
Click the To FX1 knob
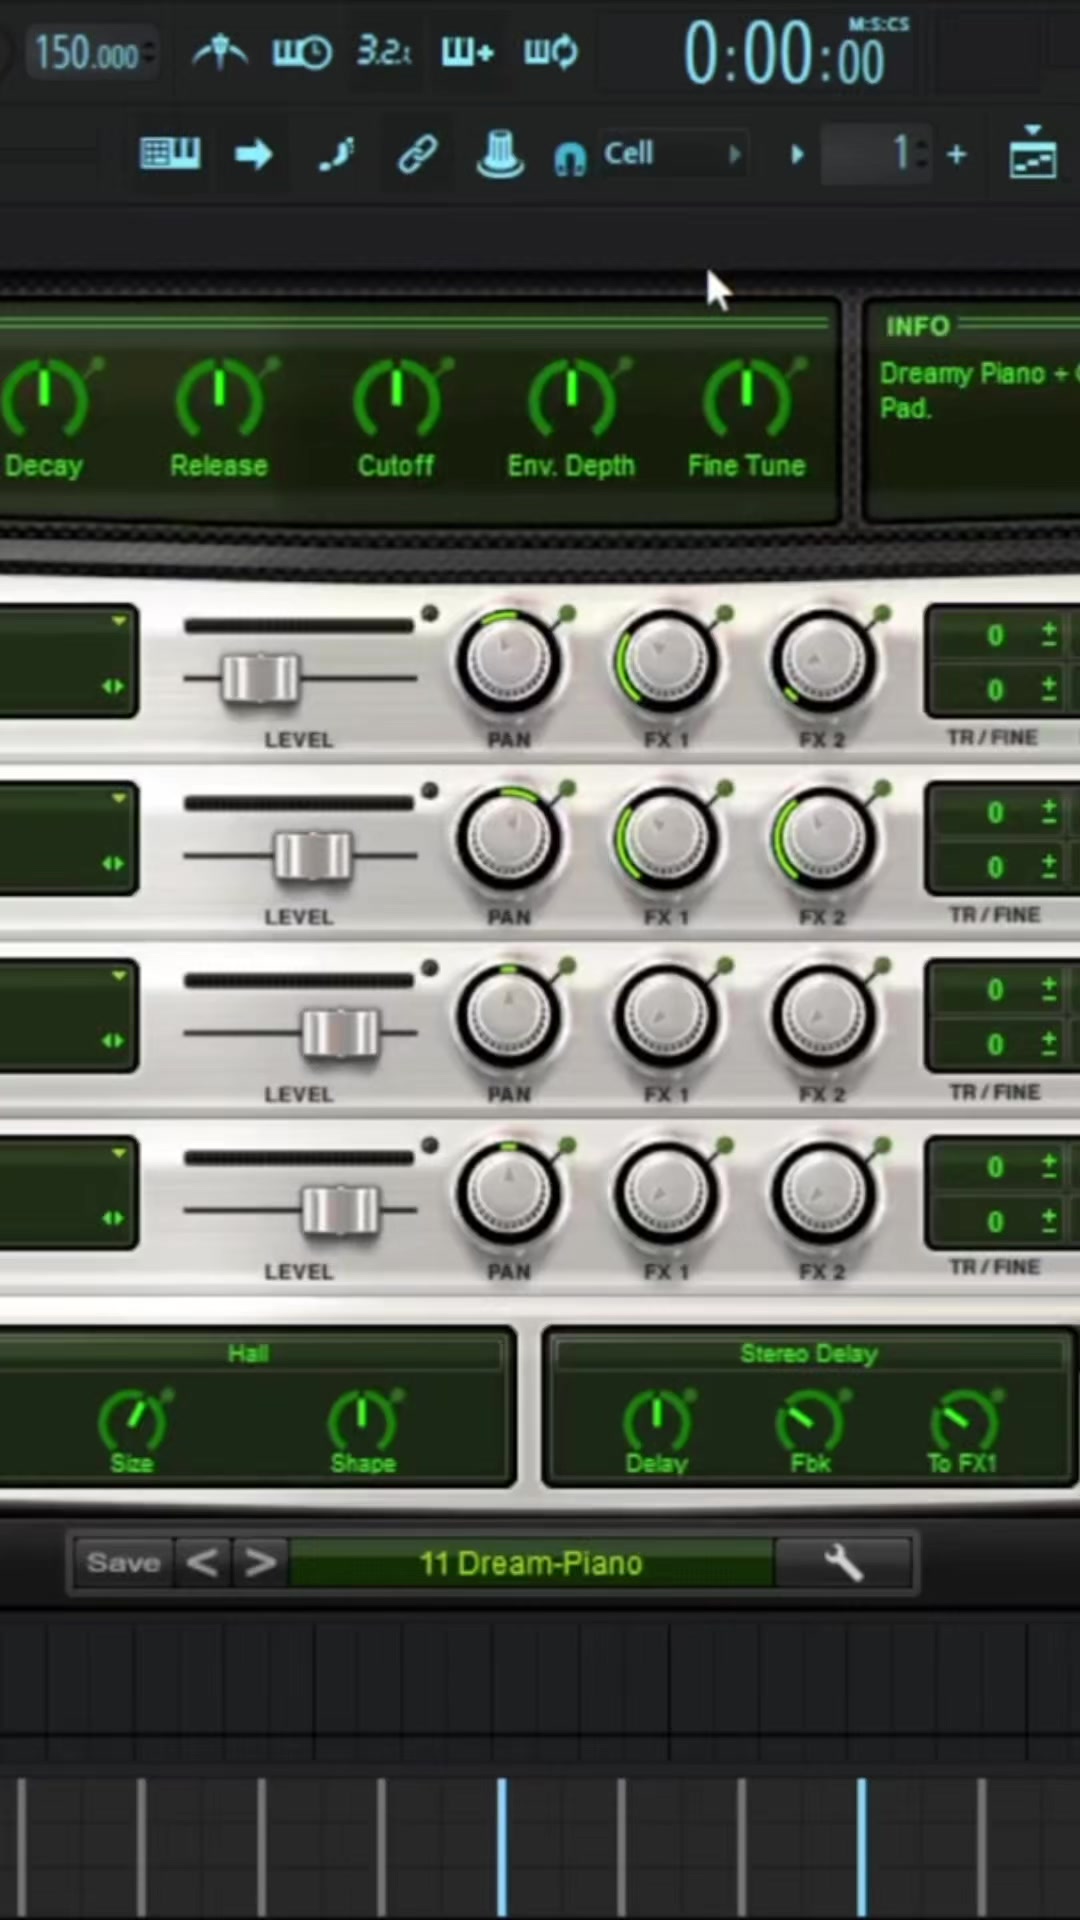964,1420
